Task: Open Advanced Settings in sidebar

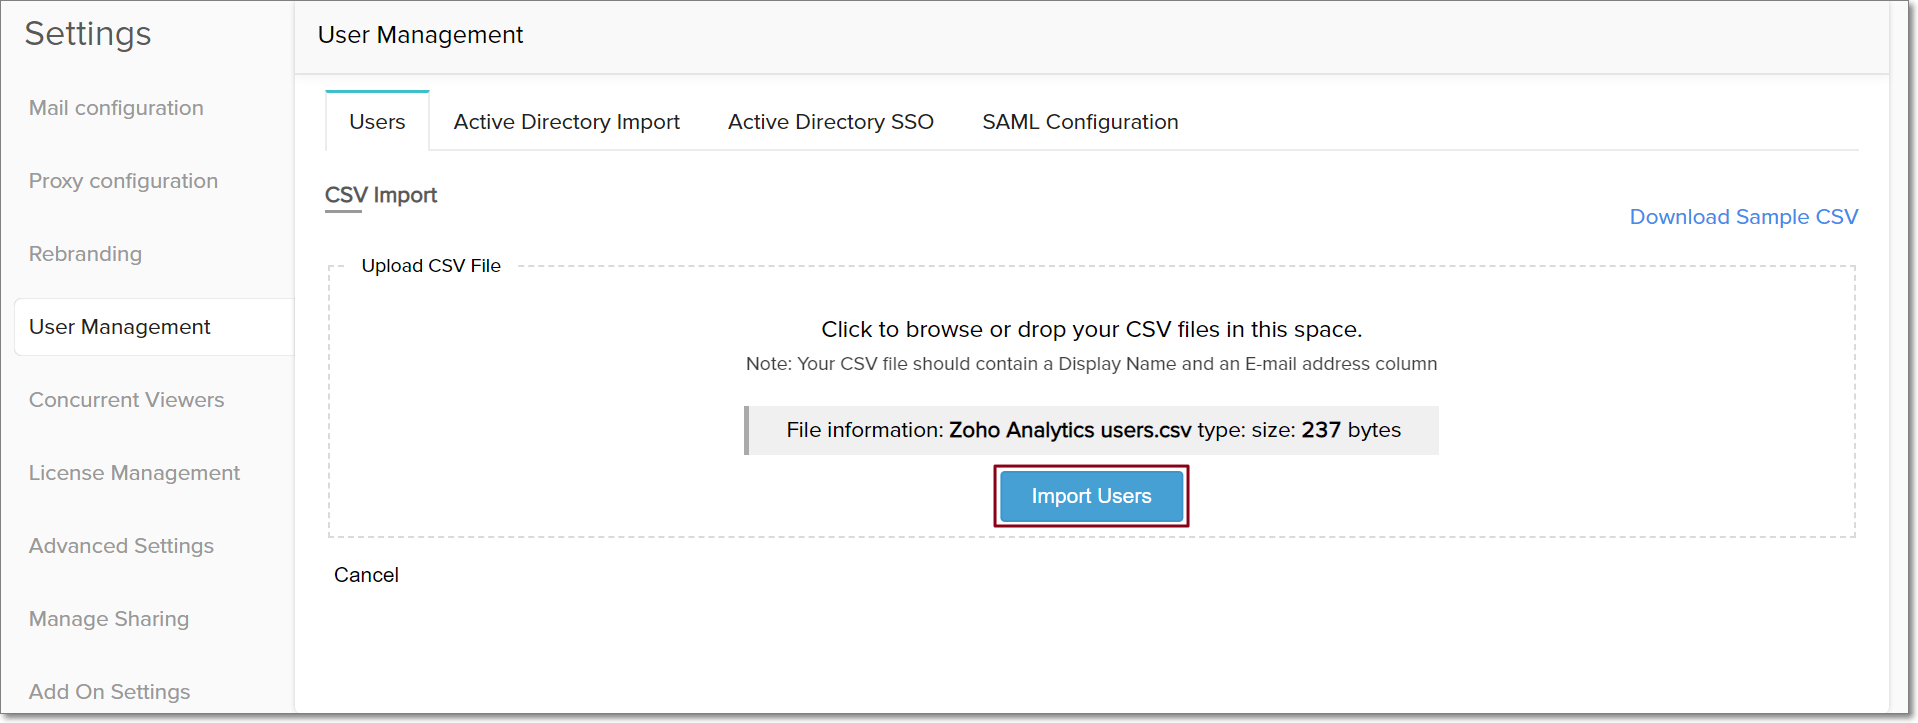Action: tap(121, 546)
